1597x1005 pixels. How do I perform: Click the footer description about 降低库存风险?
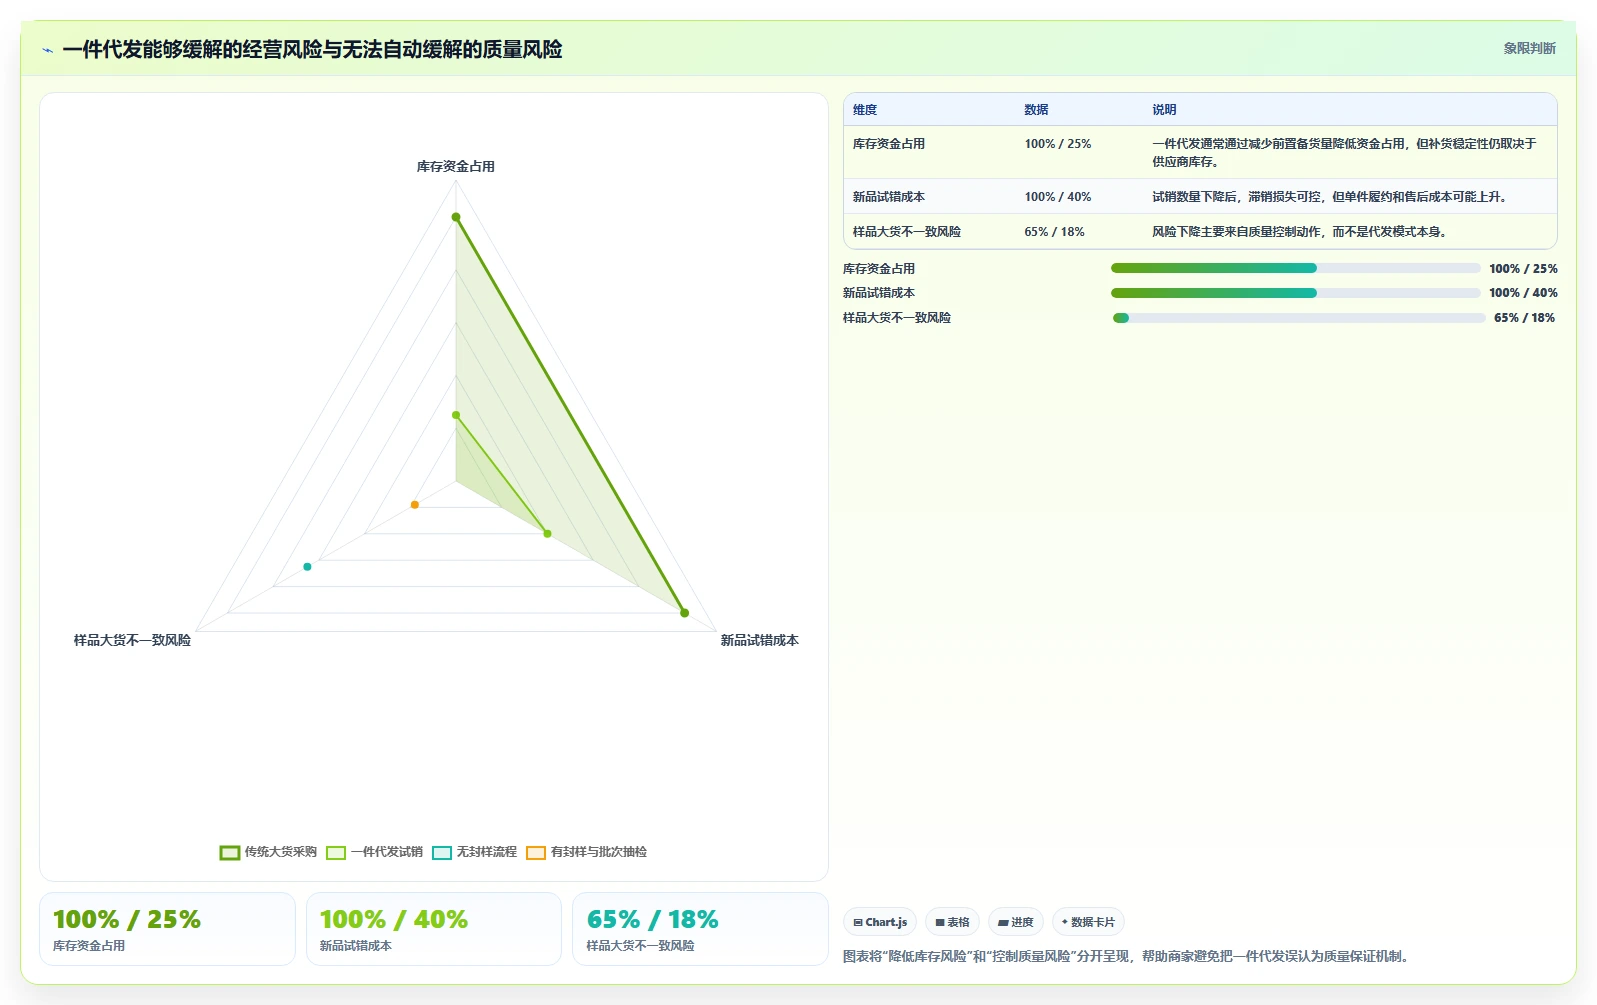pos(1128,957)
